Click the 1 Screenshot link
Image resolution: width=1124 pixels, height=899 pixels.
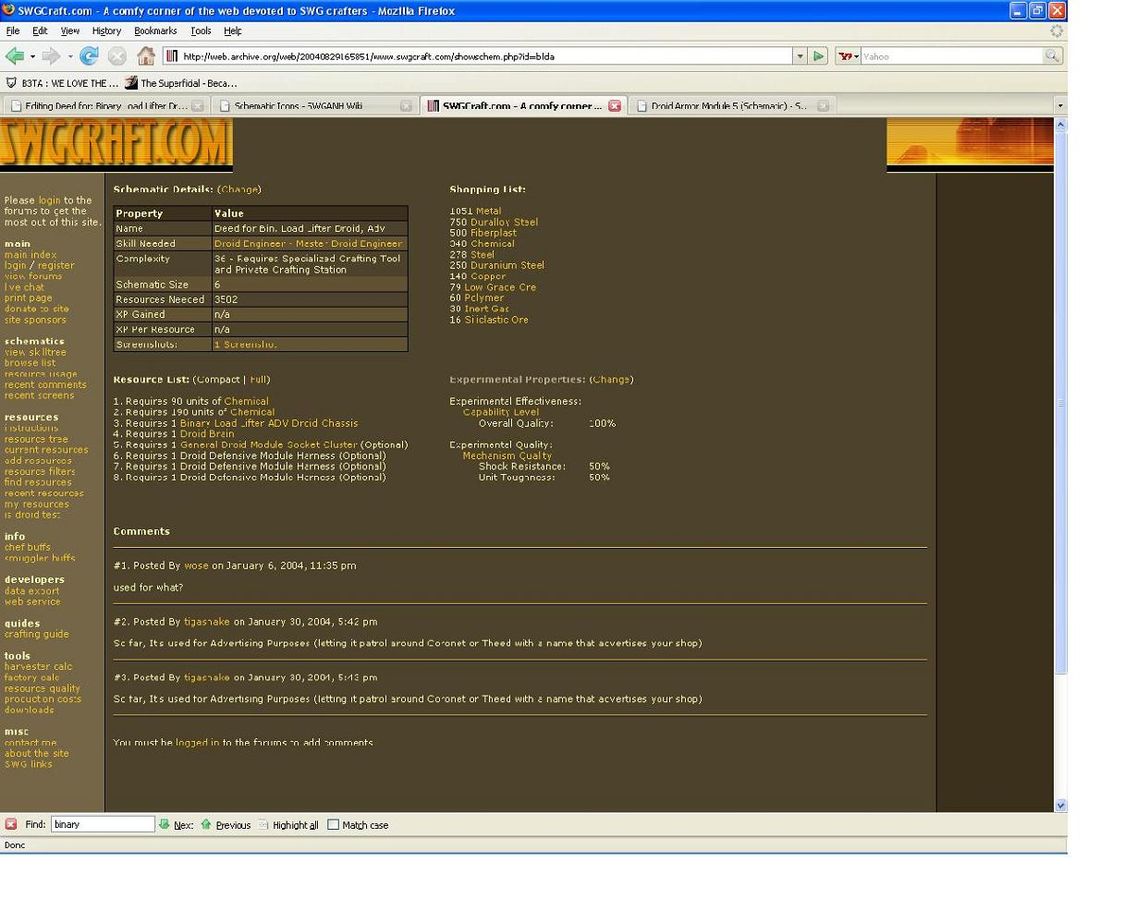(x=245, y=344)
